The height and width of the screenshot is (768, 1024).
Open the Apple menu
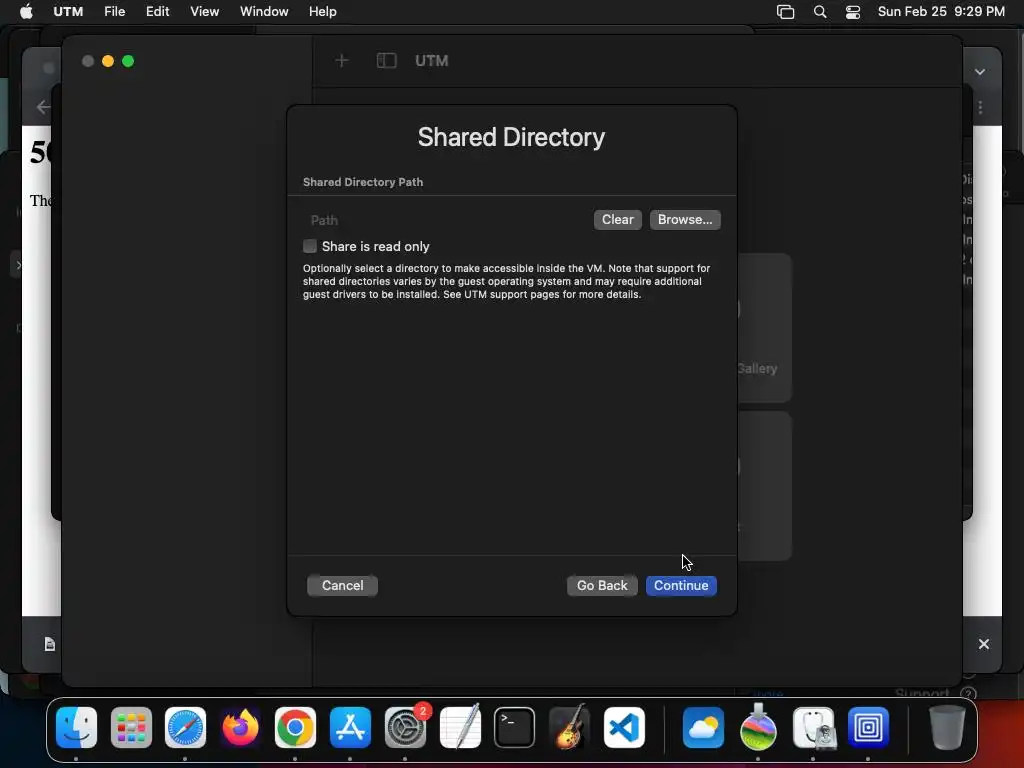pyautogui.click(x=26, y=12)
